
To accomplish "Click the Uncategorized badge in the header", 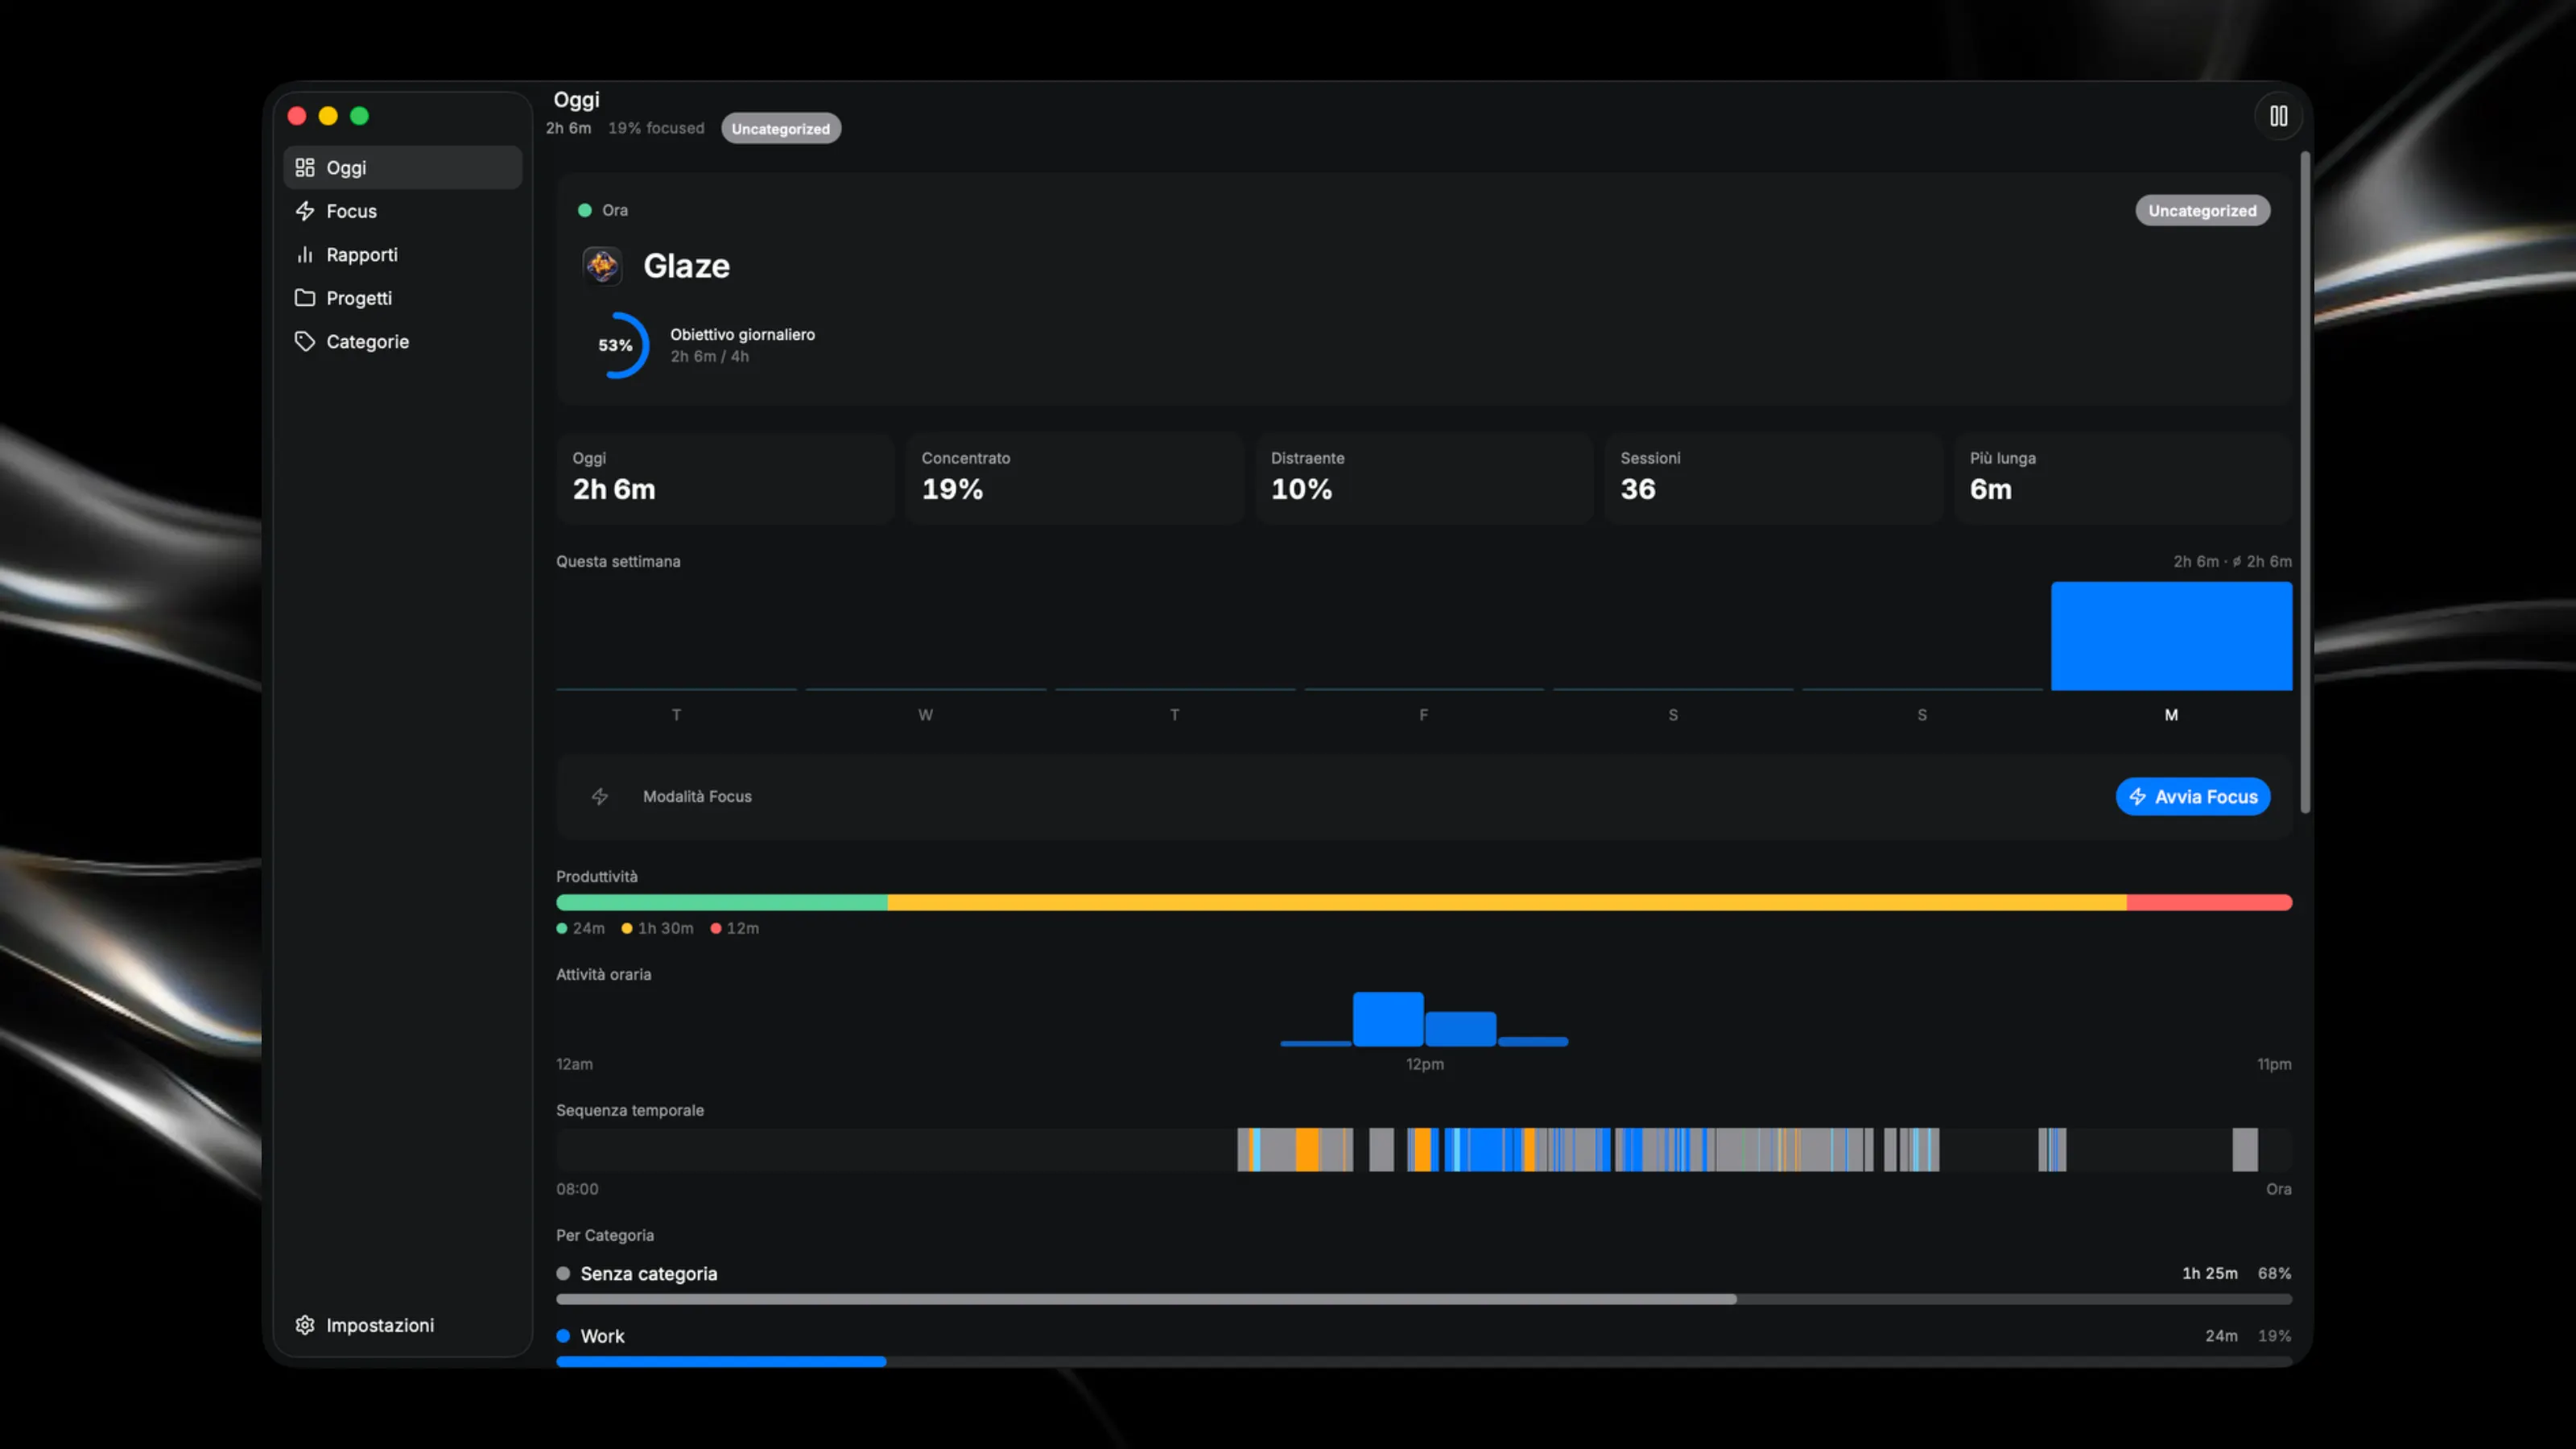I will click(781, 128).
